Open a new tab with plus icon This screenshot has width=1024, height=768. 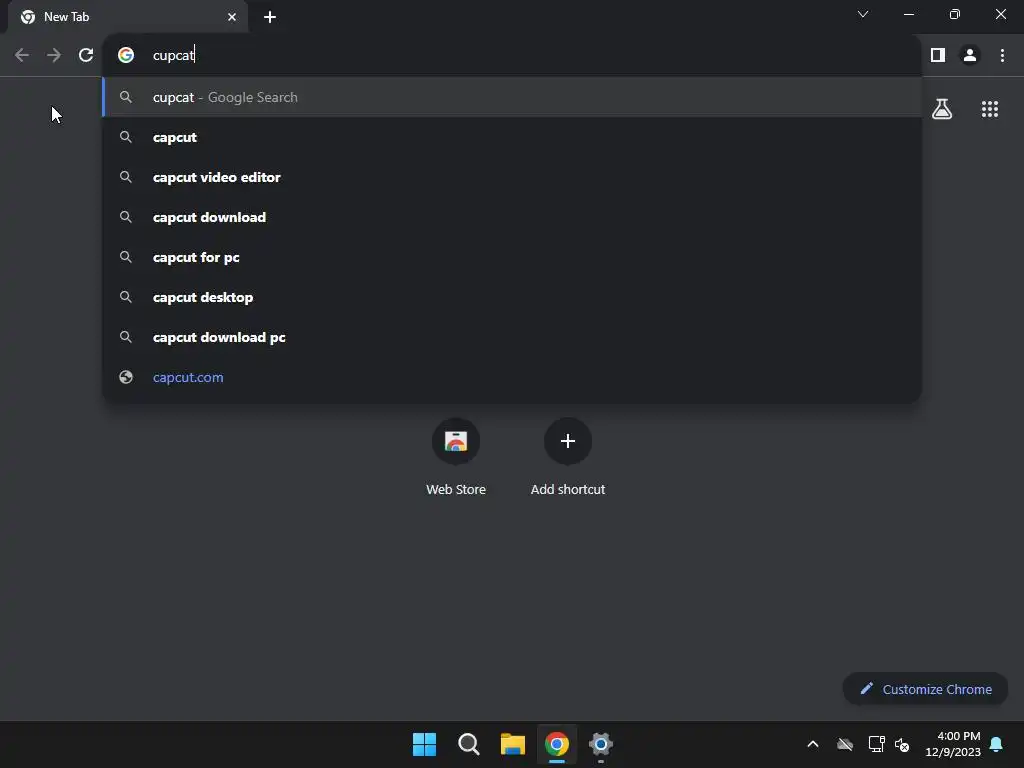pyautogui.click(x=270, y=17)
